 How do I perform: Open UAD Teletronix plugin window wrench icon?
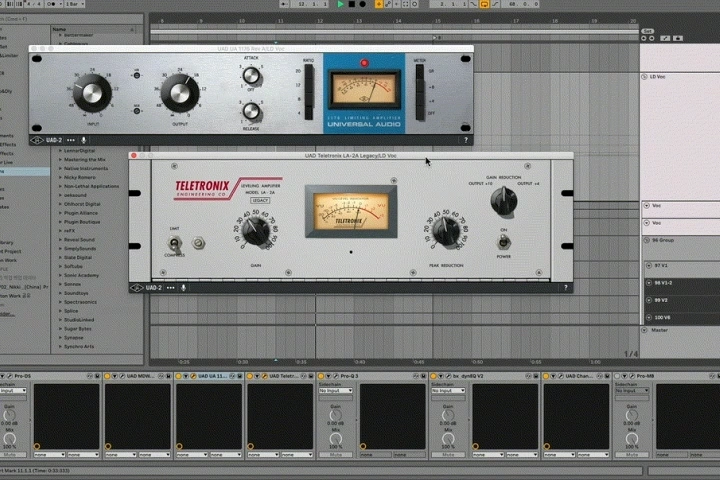(265, 376)
